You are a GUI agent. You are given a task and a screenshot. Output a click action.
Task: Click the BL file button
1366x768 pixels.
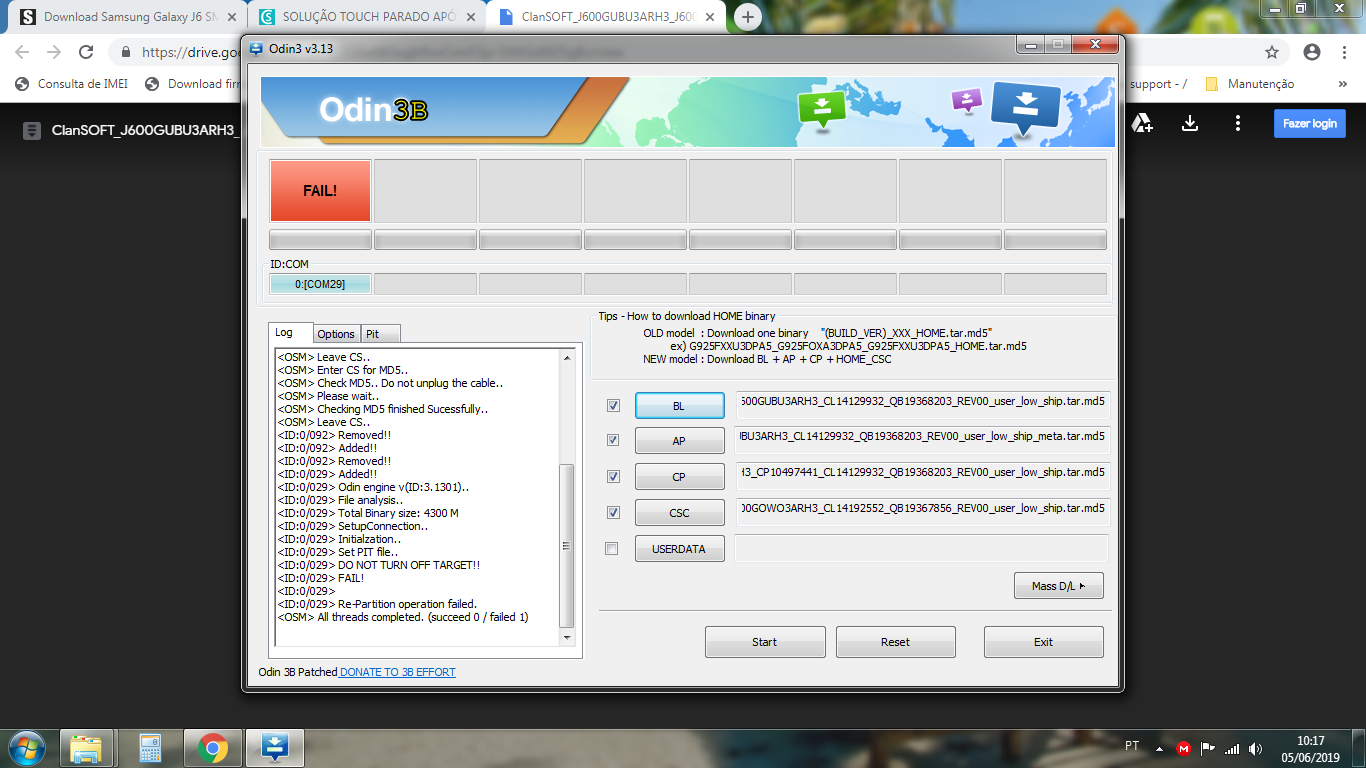[x=679, y=405]
